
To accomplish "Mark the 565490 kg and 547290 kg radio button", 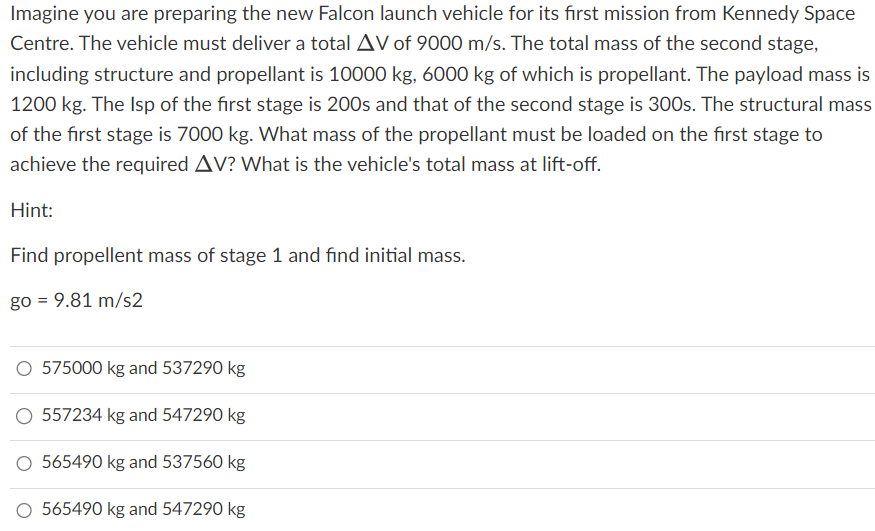I will point(24,510).
